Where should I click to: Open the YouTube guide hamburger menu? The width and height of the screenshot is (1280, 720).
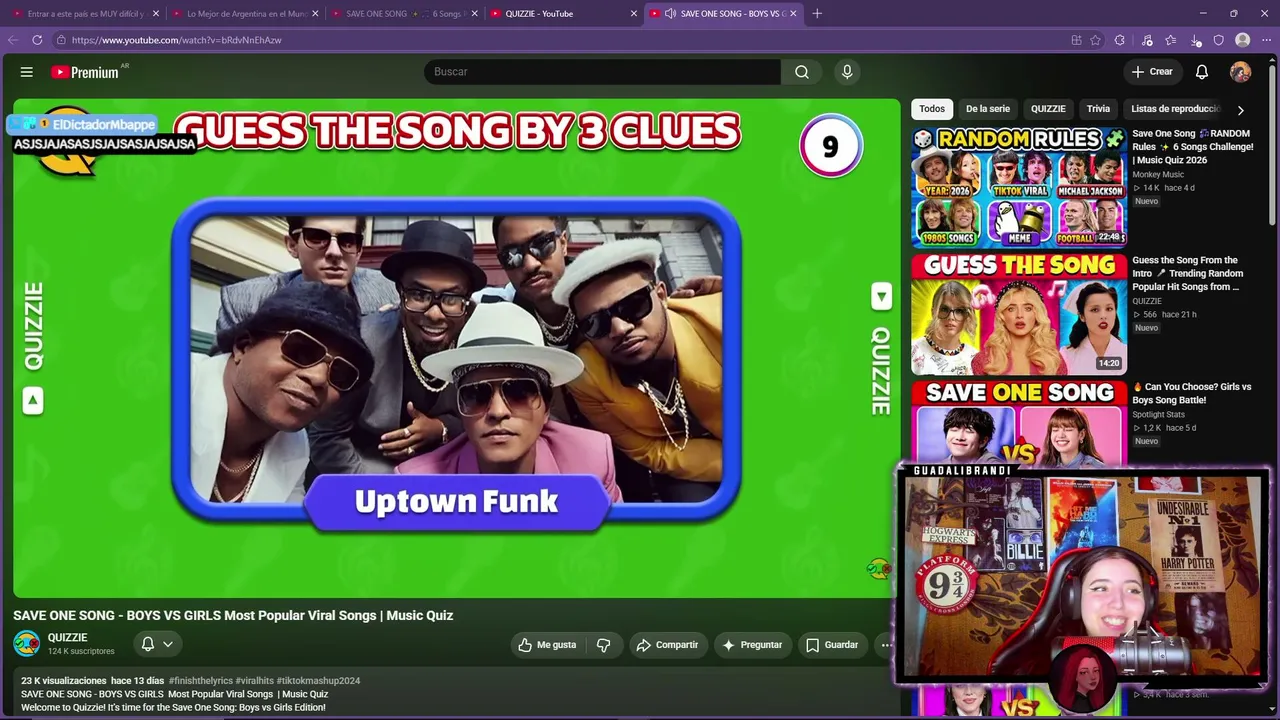27,72
